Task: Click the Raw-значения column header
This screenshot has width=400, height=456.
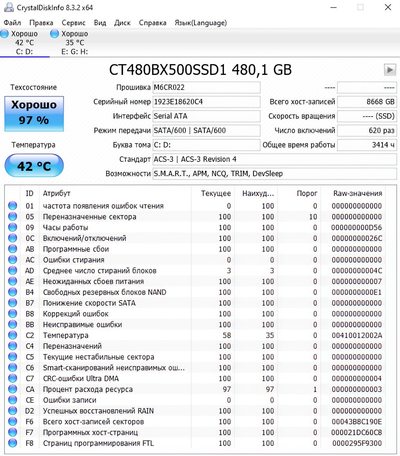Action: 358,193
